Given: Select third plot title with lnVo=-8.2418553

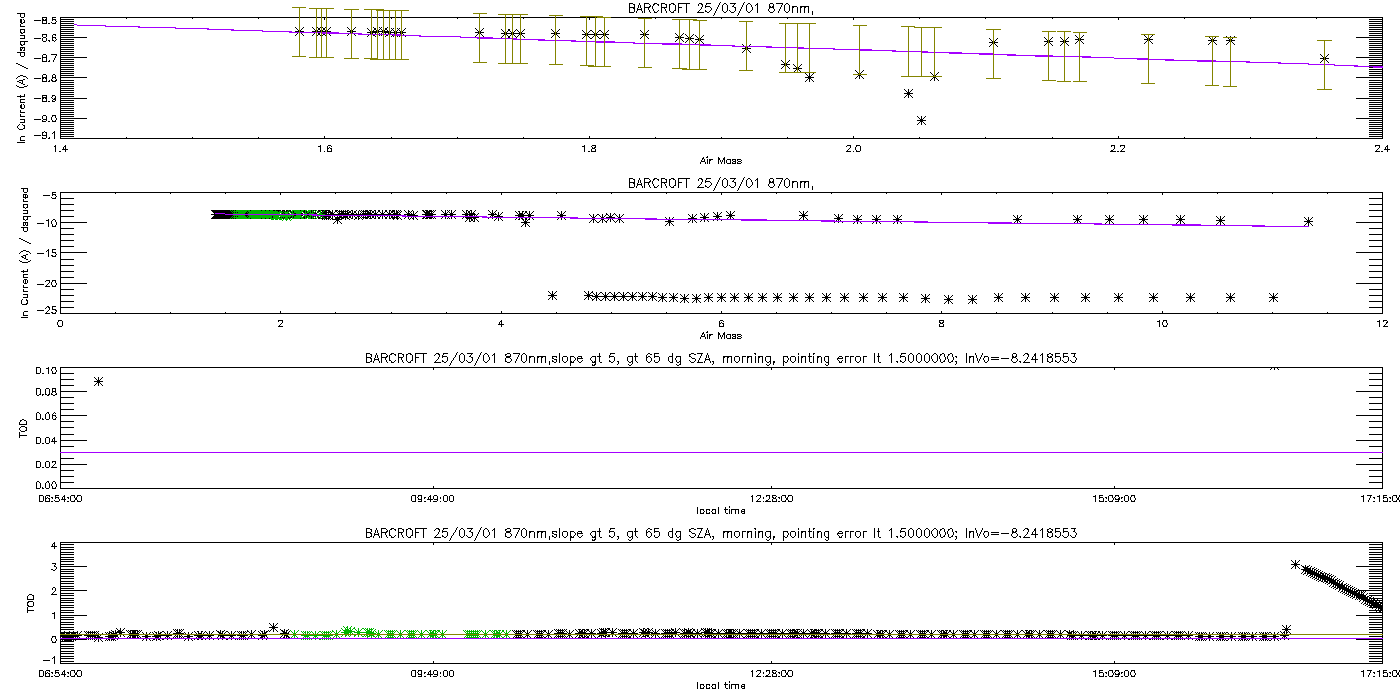Looking at the screenshot, I should coord(720,357).
